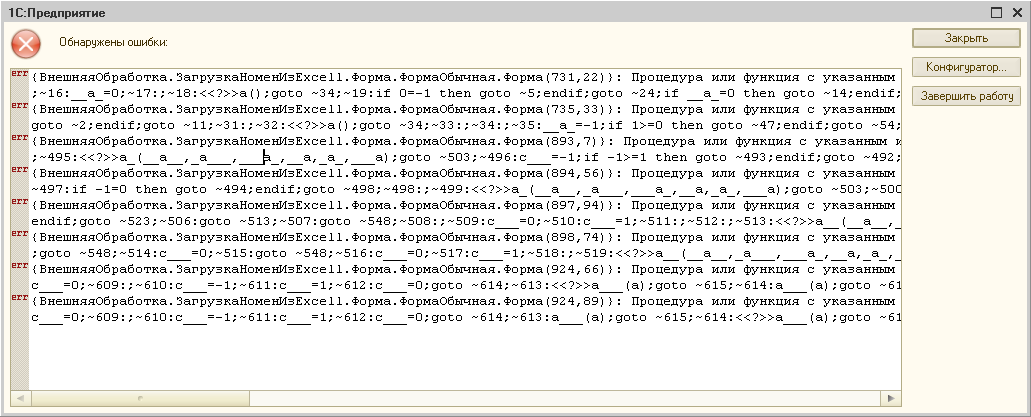
Task: Click horizontal scrollbar right arrow
Action: click(891, 398)
